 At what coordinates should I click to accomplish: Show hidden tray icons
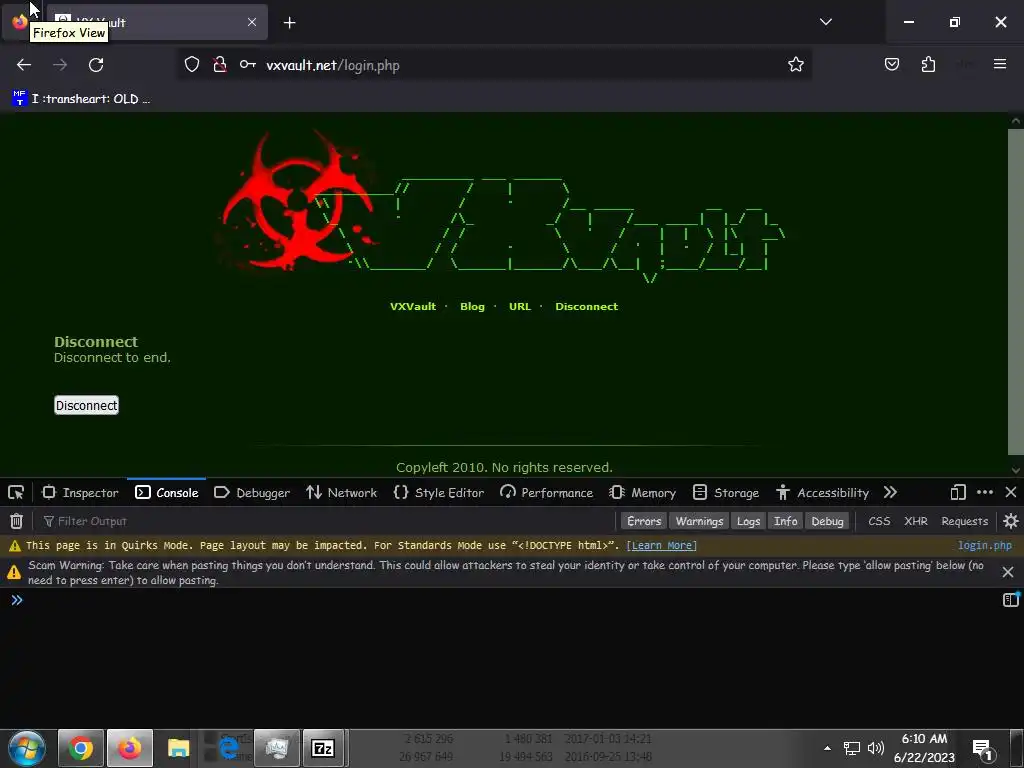tap(827, 748)
